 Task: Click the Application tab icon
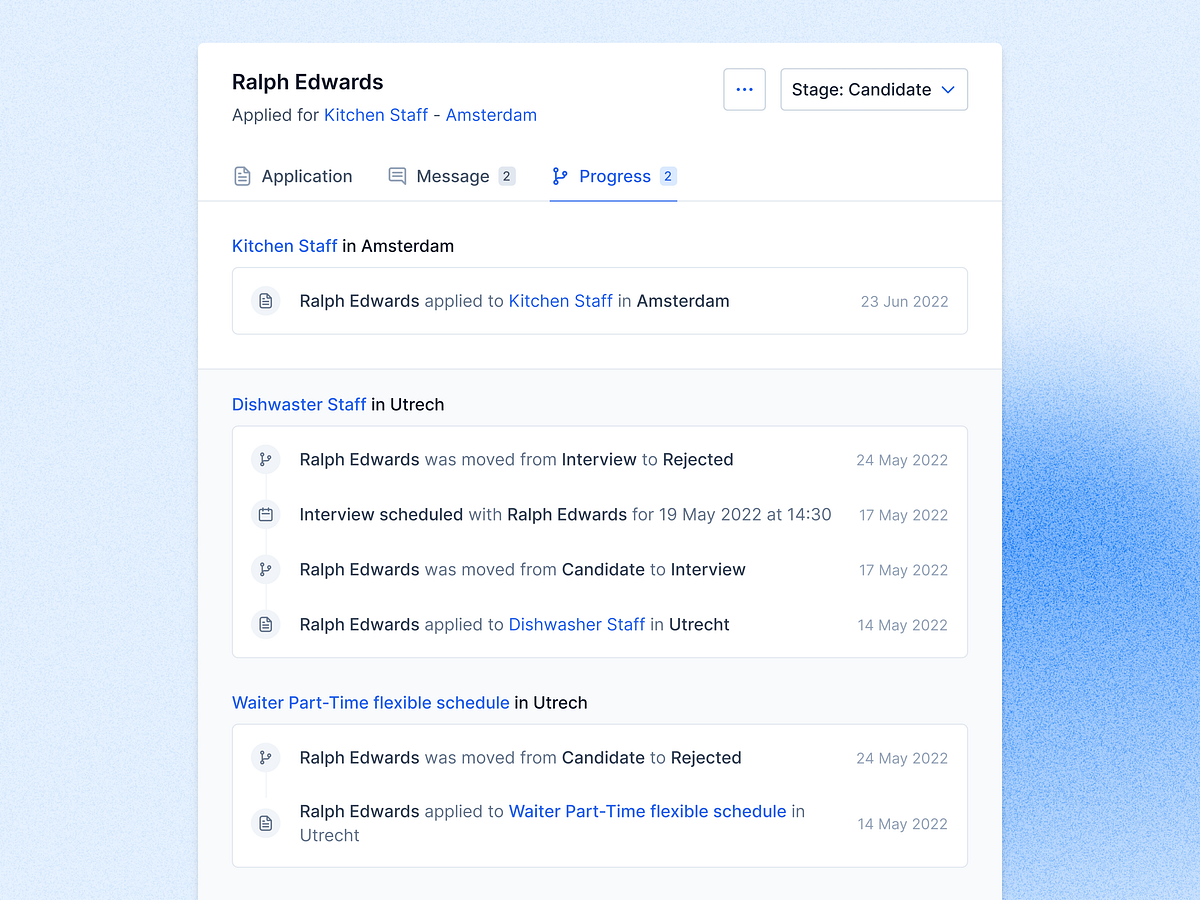(242, 175)
